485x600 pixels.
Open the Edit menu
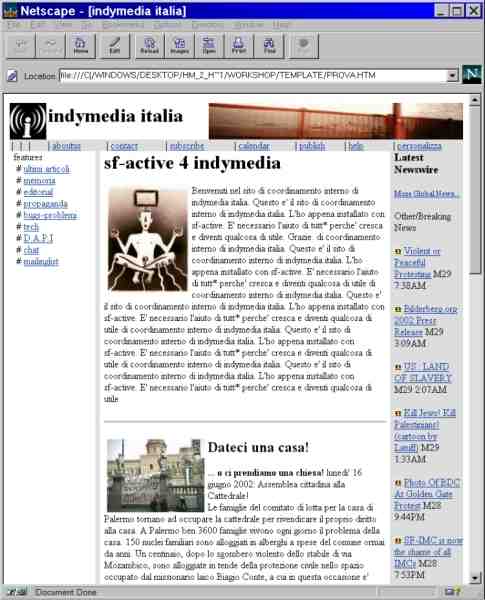click(38, 25)
